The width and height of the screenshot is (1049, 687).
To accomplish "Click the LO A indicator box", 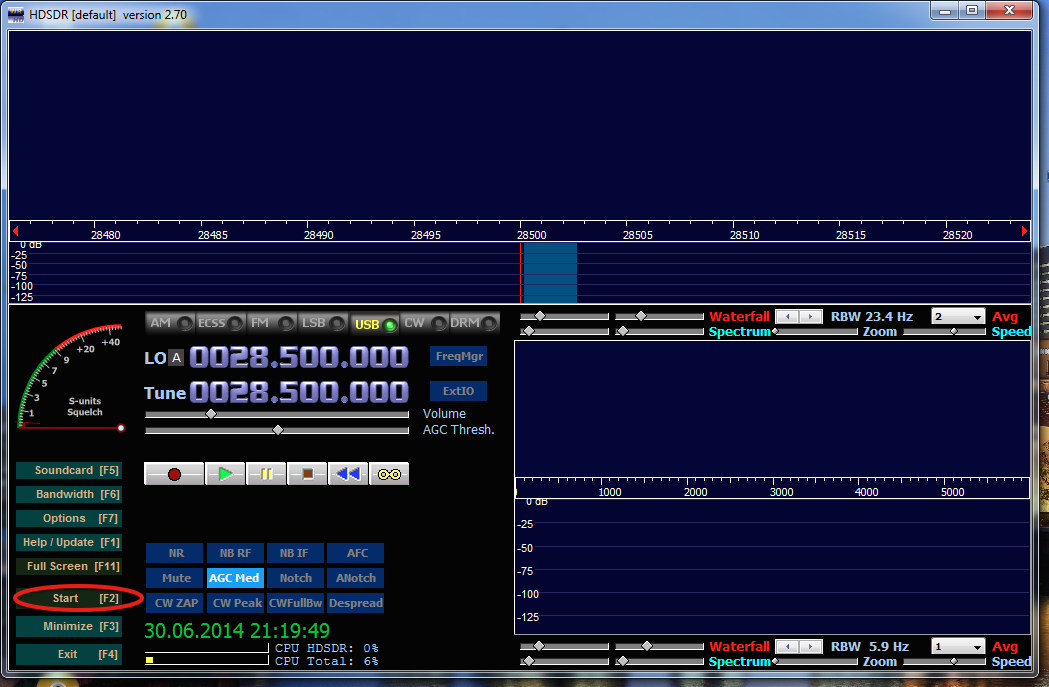I will (x=176, y=358).
